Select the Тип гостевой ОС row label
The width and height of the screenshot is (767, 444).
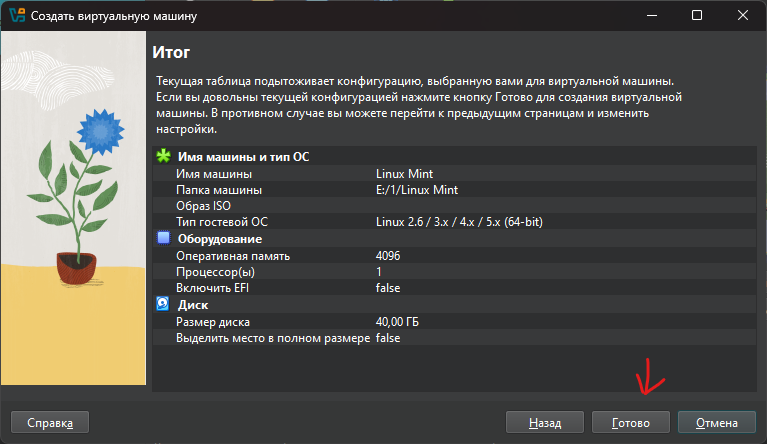point(222,222)
